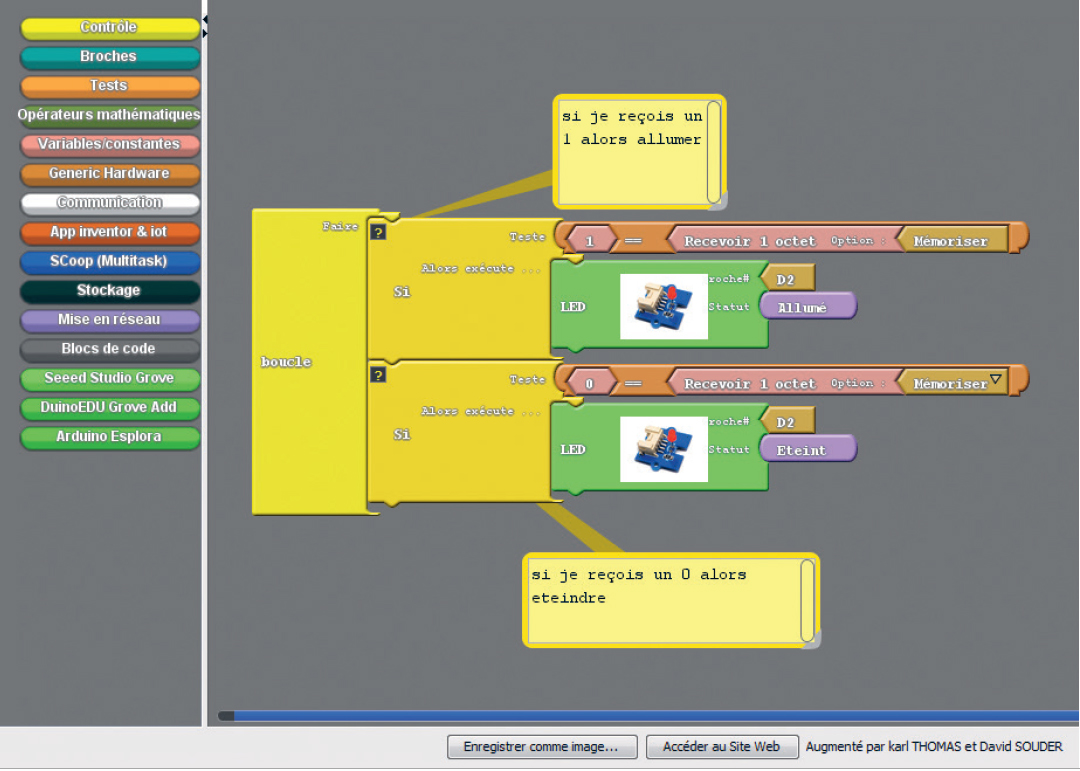Click Recevoir 1 octet in second test
Screen dimensions: 1080x771
coord(749,384)
